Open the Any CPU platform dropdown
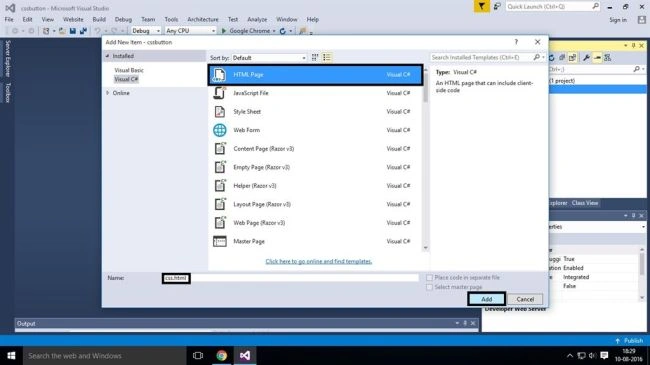The height and width of the screenshot is (365, 650). pyautogui.click(x=191, y=31)
